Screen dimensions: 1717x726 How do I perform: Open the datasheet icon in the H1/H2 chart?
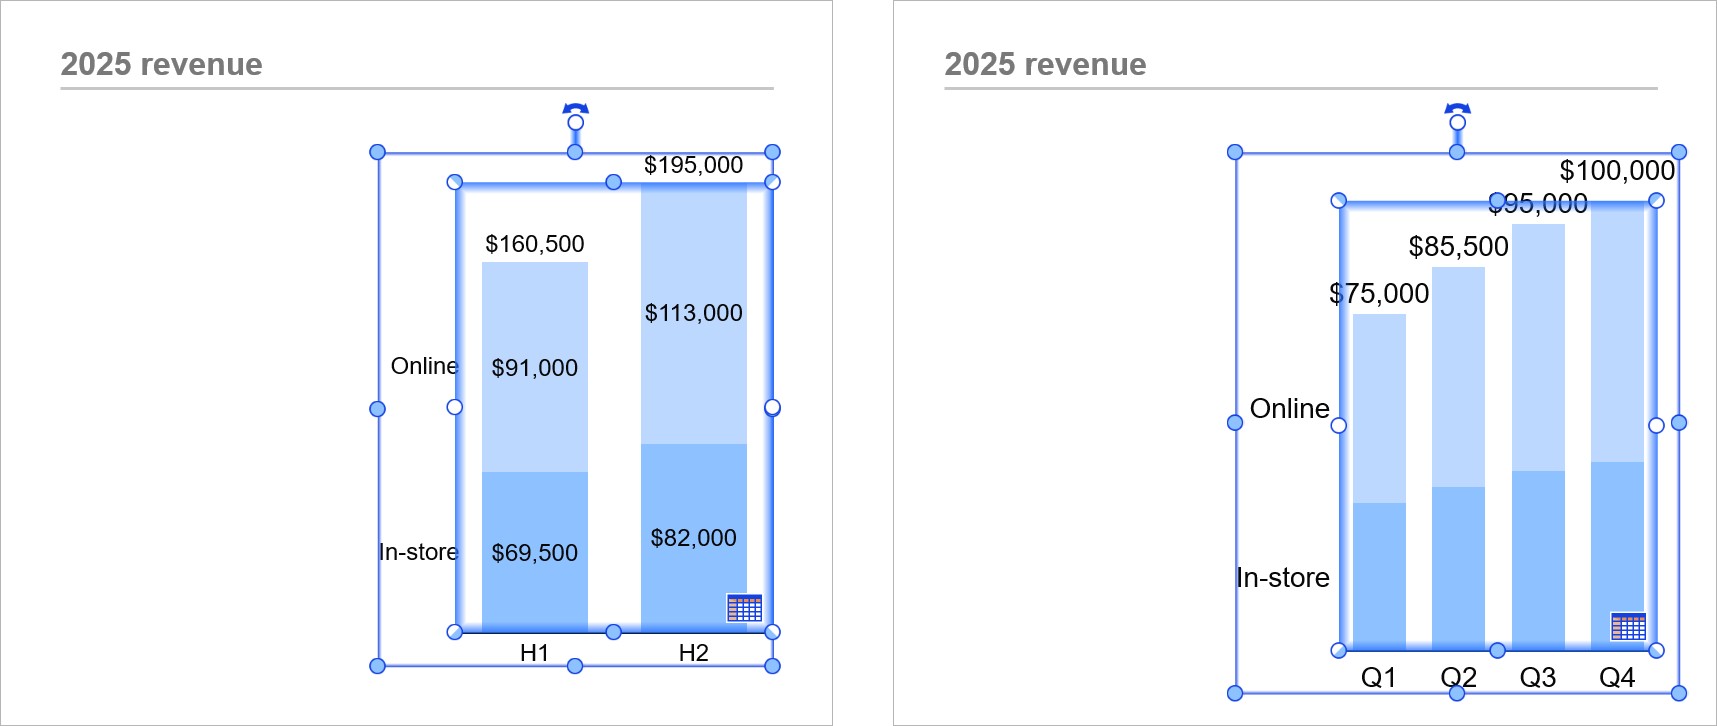744,608
